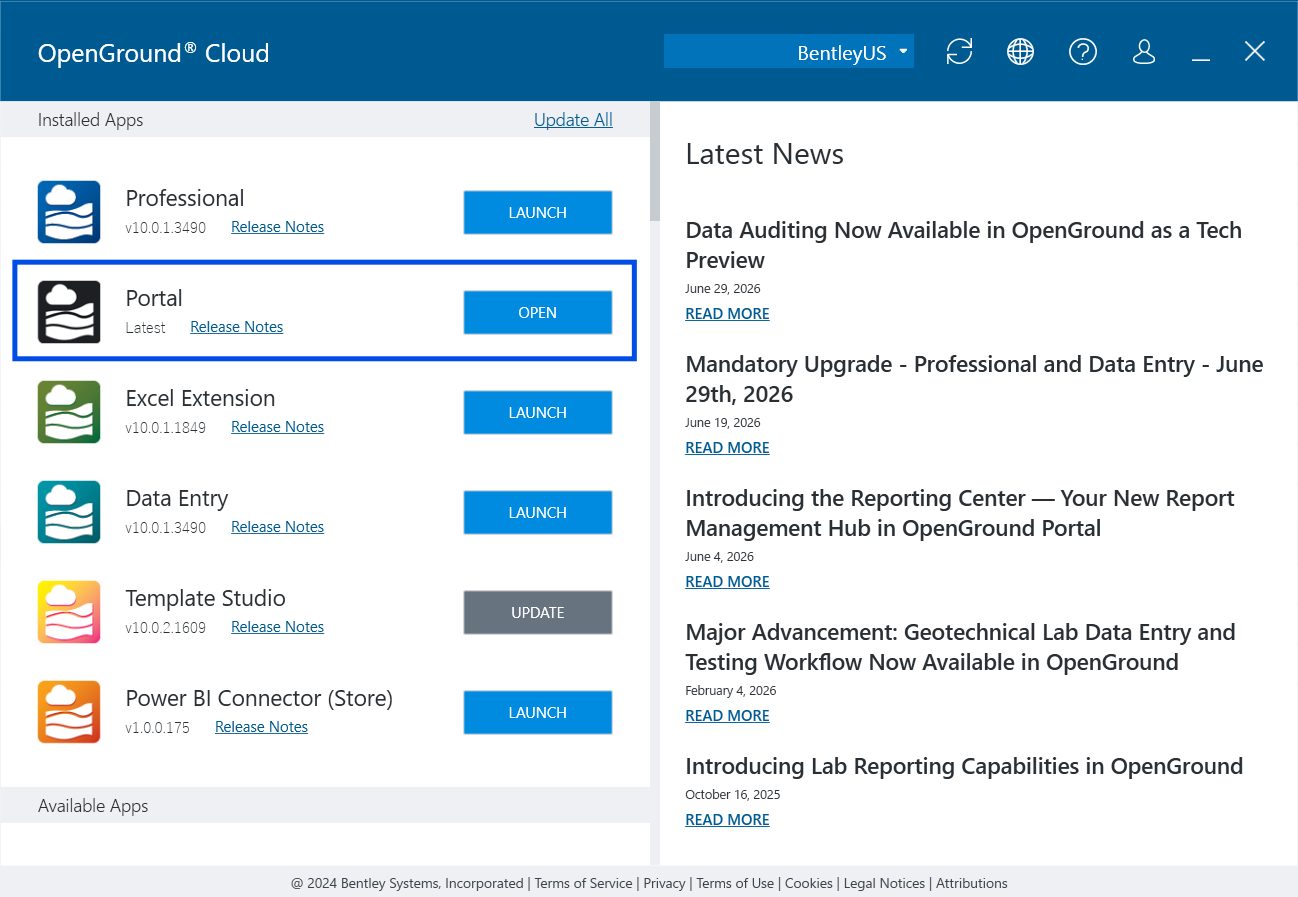The image size is (1298, 897).
Task: Launch the Data Entry app
Action: point(538,513)
